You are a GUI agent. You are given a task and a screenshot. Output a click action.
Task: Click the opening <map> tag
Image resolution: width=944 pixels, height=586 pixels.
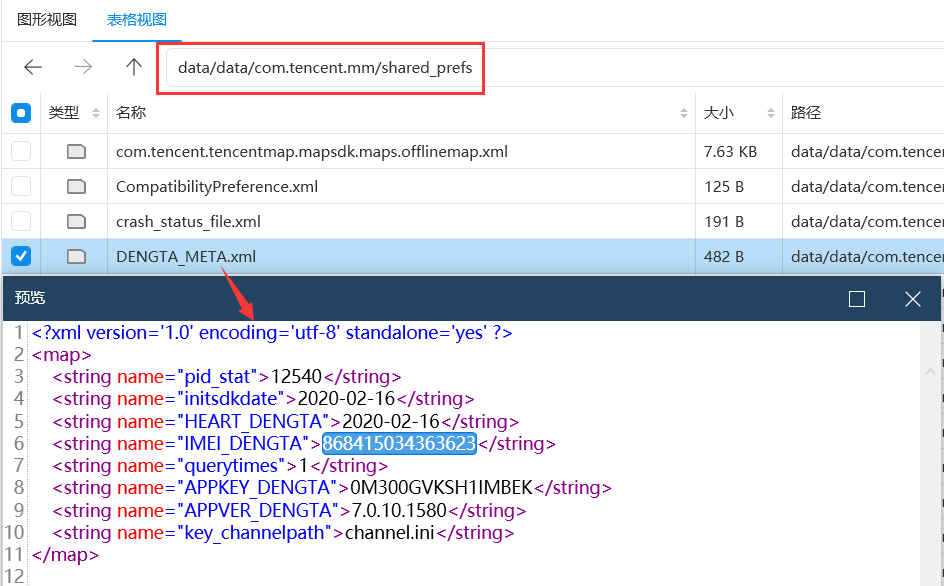point(61,355)
